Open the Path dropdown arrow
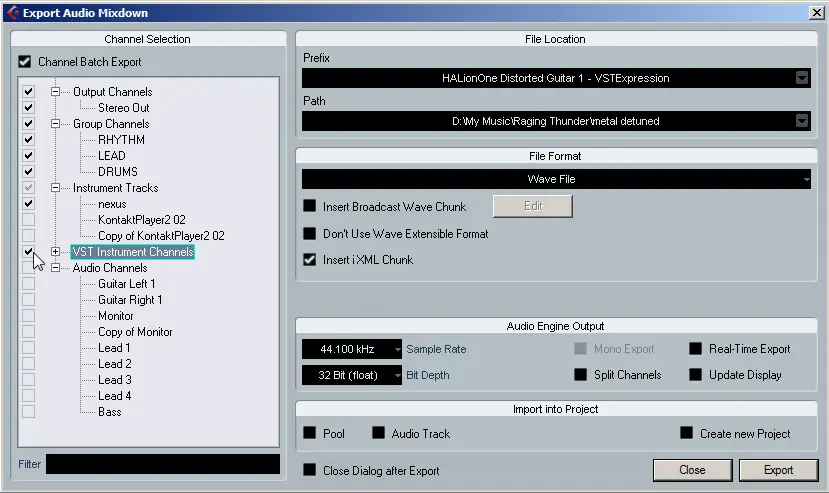The width and height of the screenshot is (829, 493). pos(801,121)
